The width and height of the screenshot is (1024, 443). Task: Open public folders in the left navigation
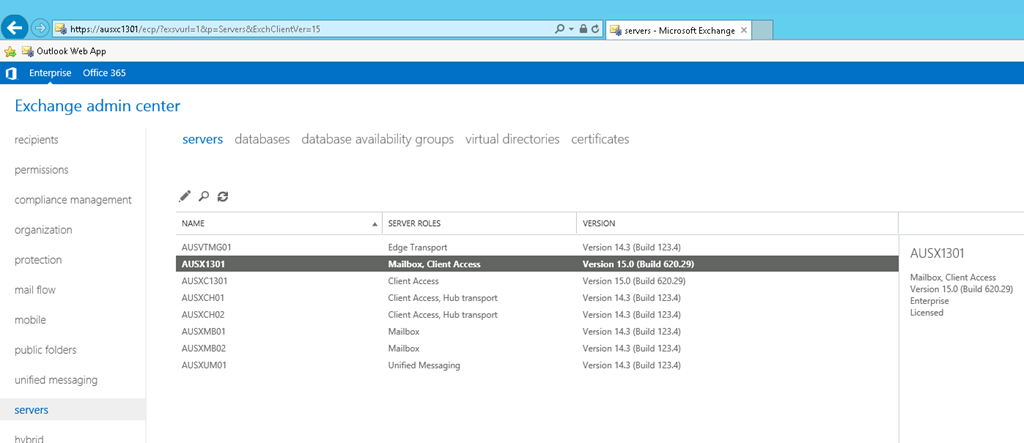[45, 350]
